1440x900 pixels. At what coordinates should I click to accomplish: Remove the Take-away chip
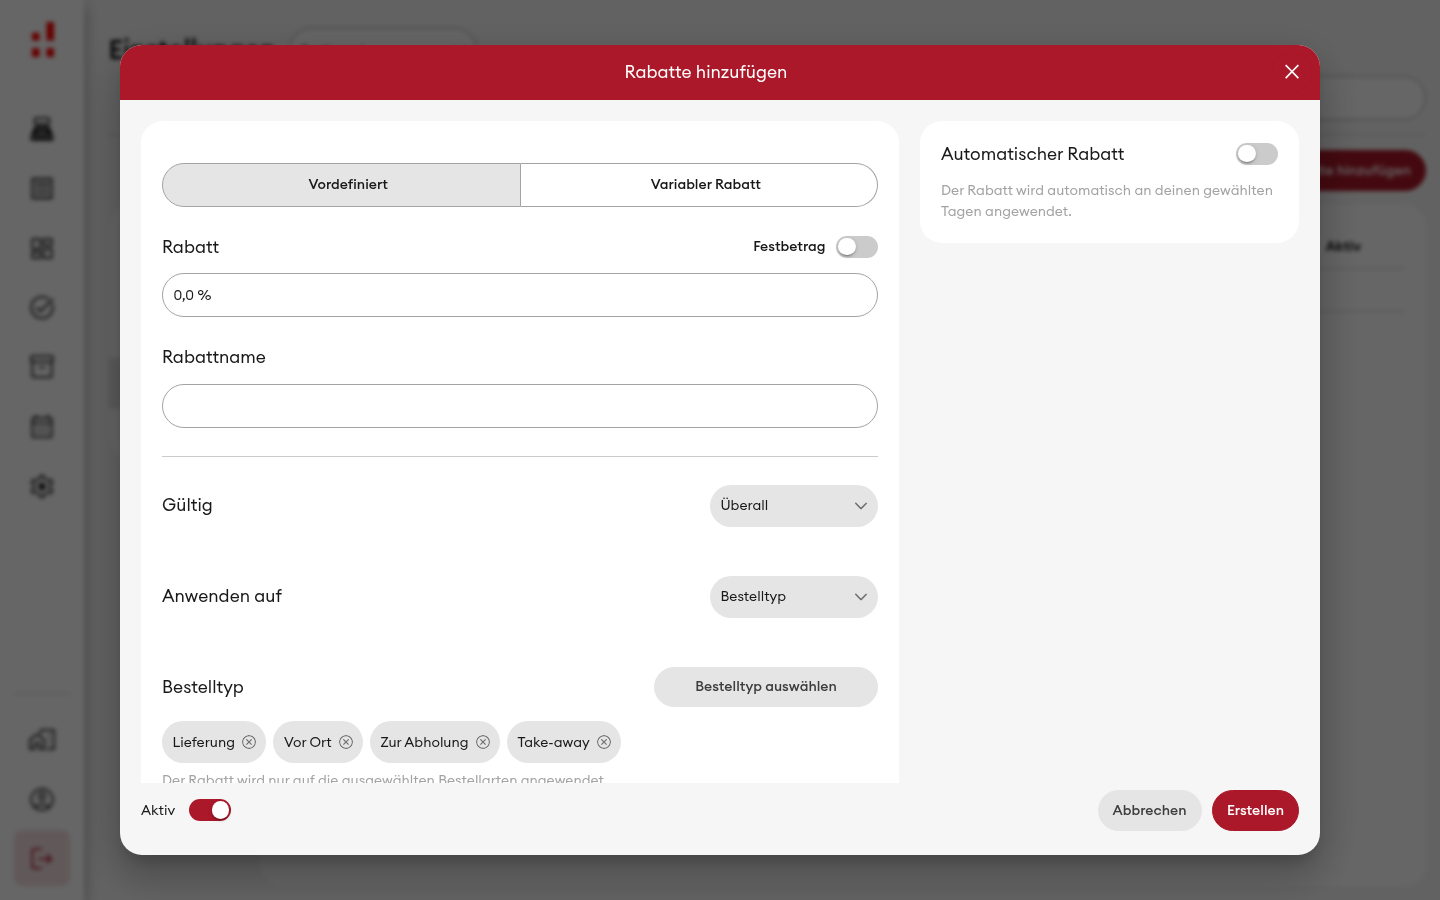click(604, 742)
